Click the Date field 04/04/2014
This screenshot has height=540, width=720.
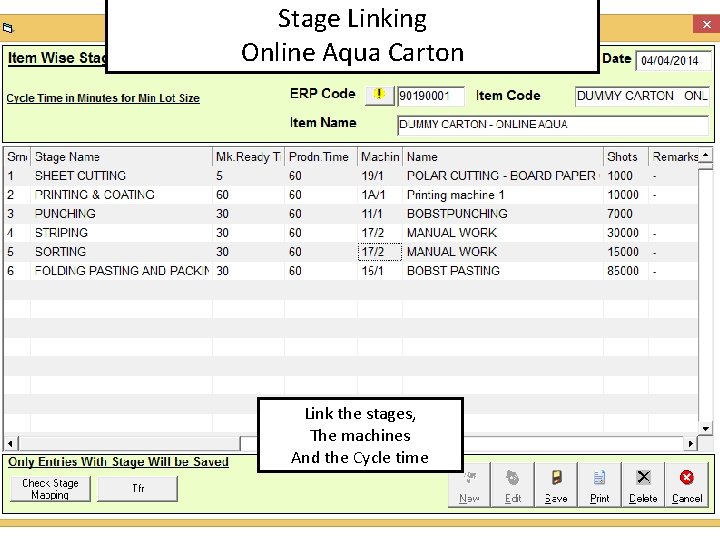pyautogui.click(x=673, y=61)
